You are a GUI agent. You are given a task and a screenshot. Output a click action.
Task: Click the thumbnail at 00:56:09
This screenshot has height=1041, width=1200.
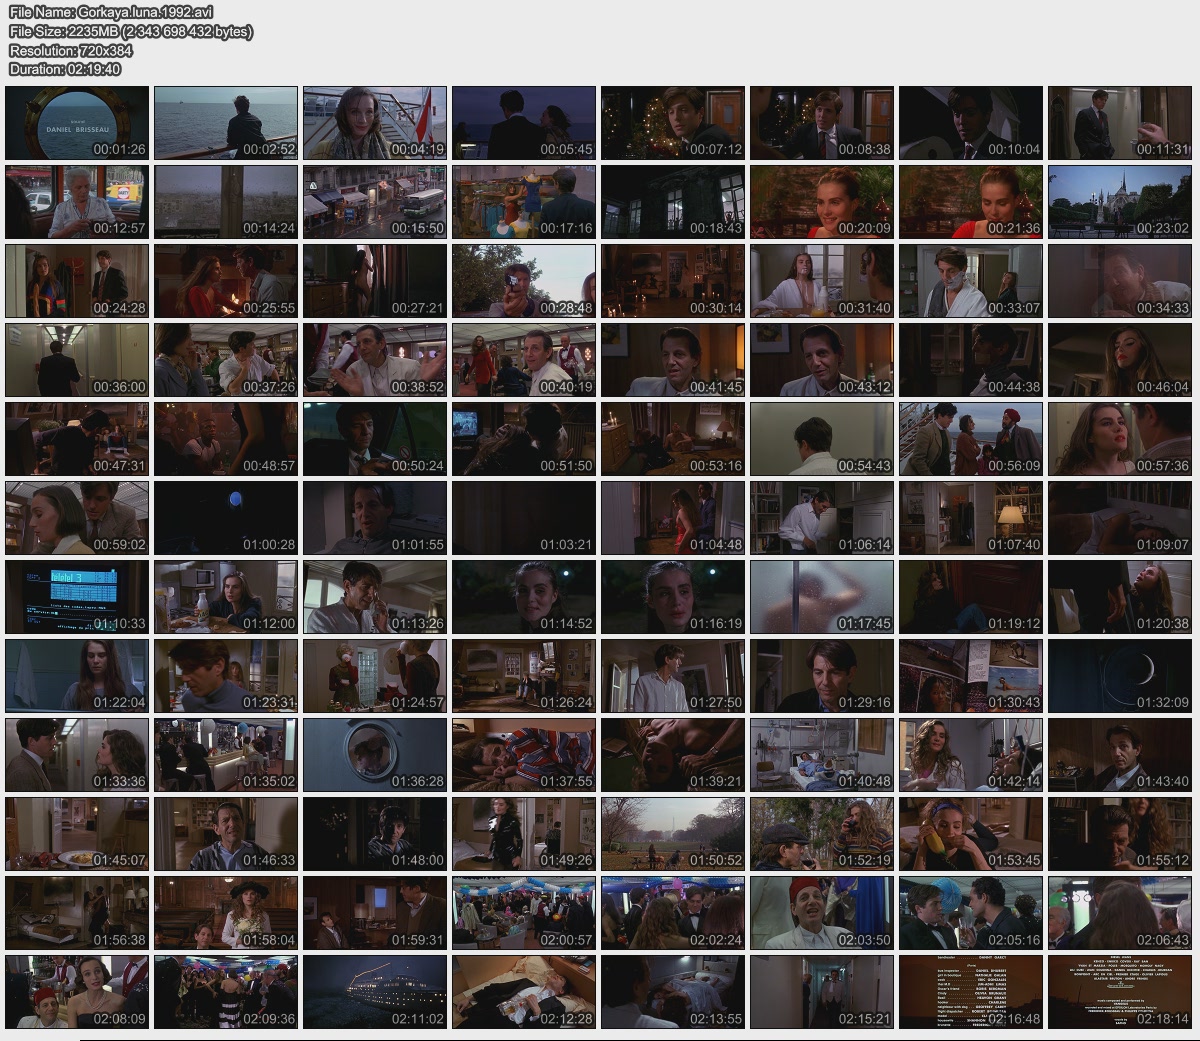click(971, 439)
